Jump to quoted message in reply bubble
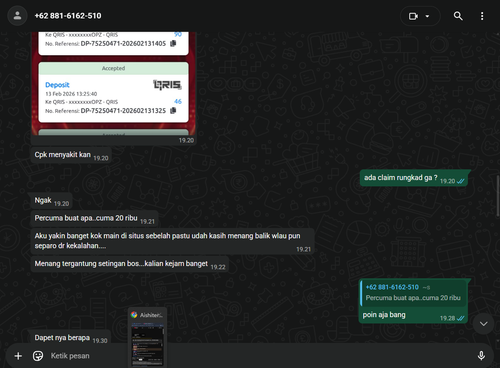 413,293
